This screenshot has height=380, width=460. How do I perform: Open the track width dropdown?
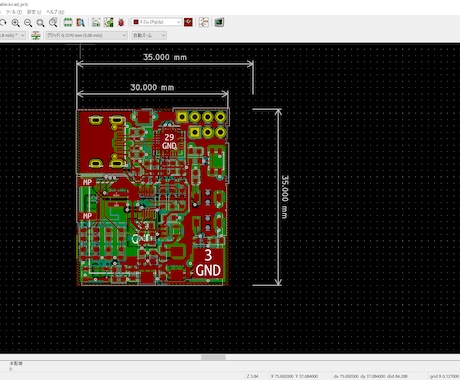[x=13, y=35]
